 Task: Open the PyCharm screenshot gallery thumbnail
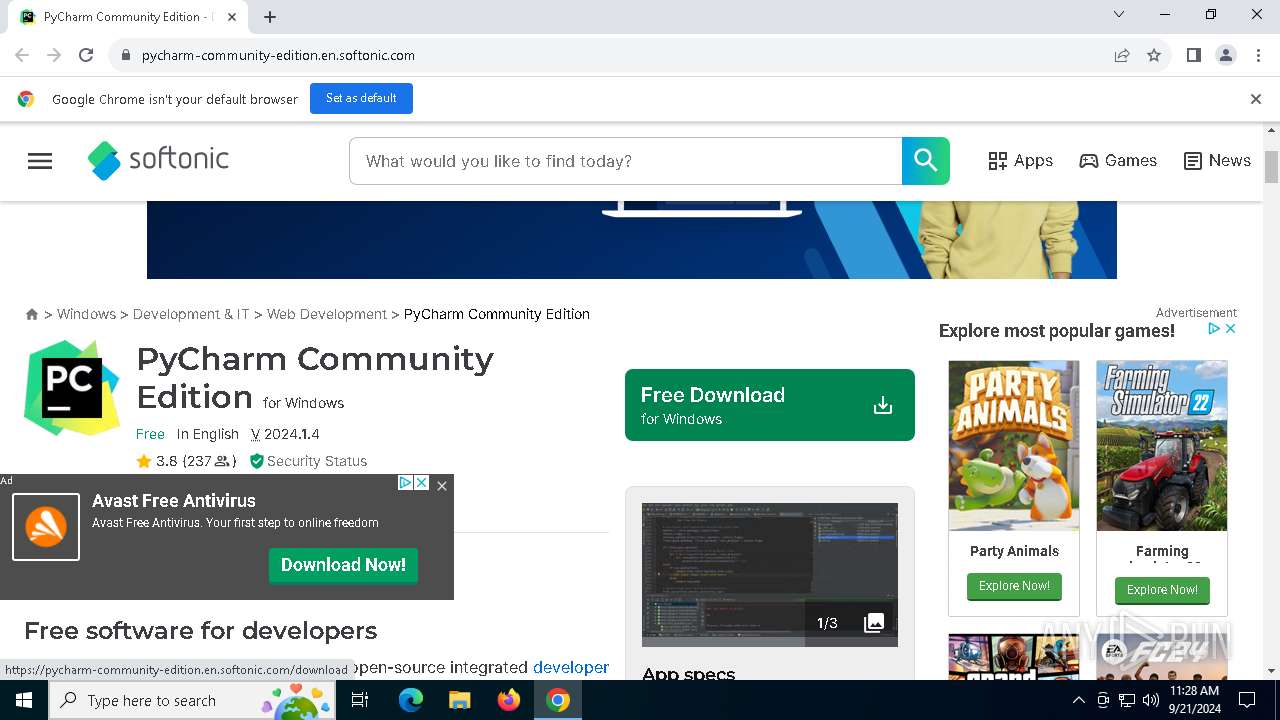[770, 575]
